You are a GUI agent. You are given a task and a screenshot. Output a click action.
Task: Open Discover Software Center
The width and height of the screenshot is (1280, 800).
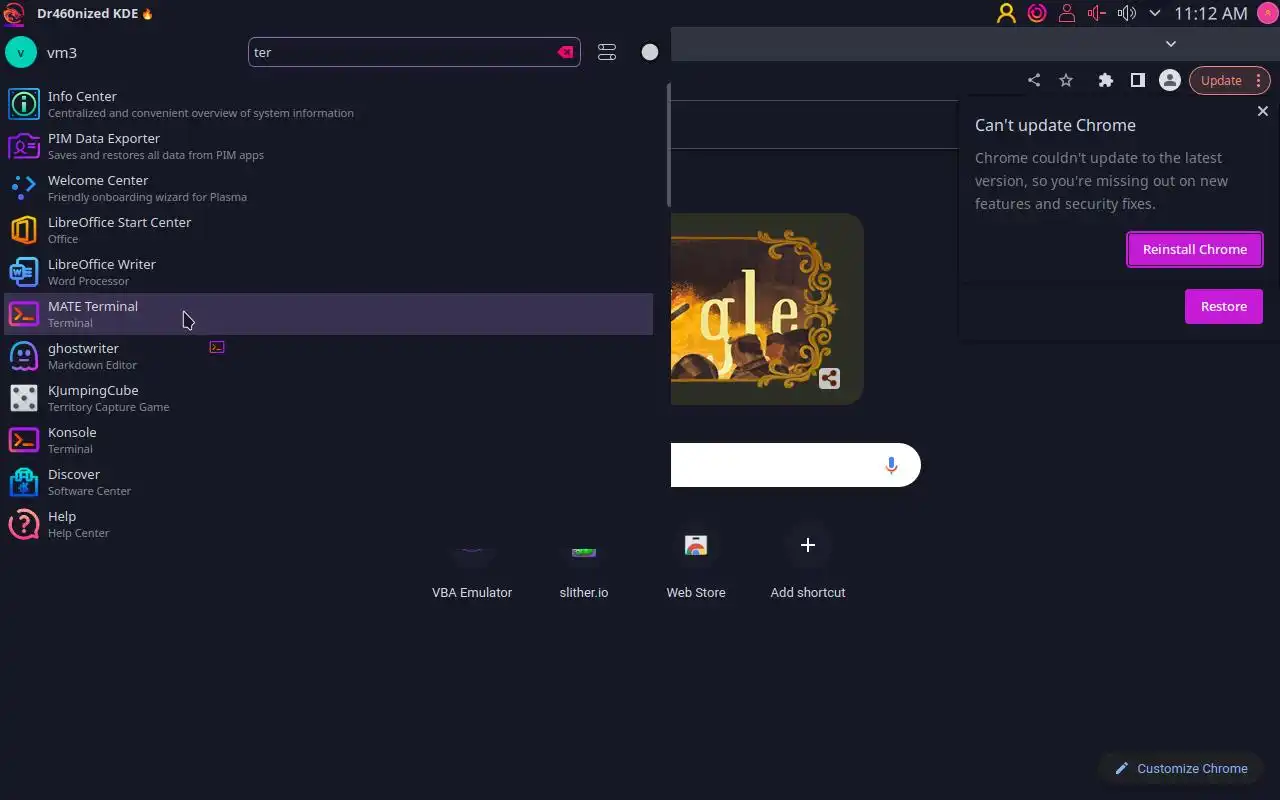tap(329, 482)
